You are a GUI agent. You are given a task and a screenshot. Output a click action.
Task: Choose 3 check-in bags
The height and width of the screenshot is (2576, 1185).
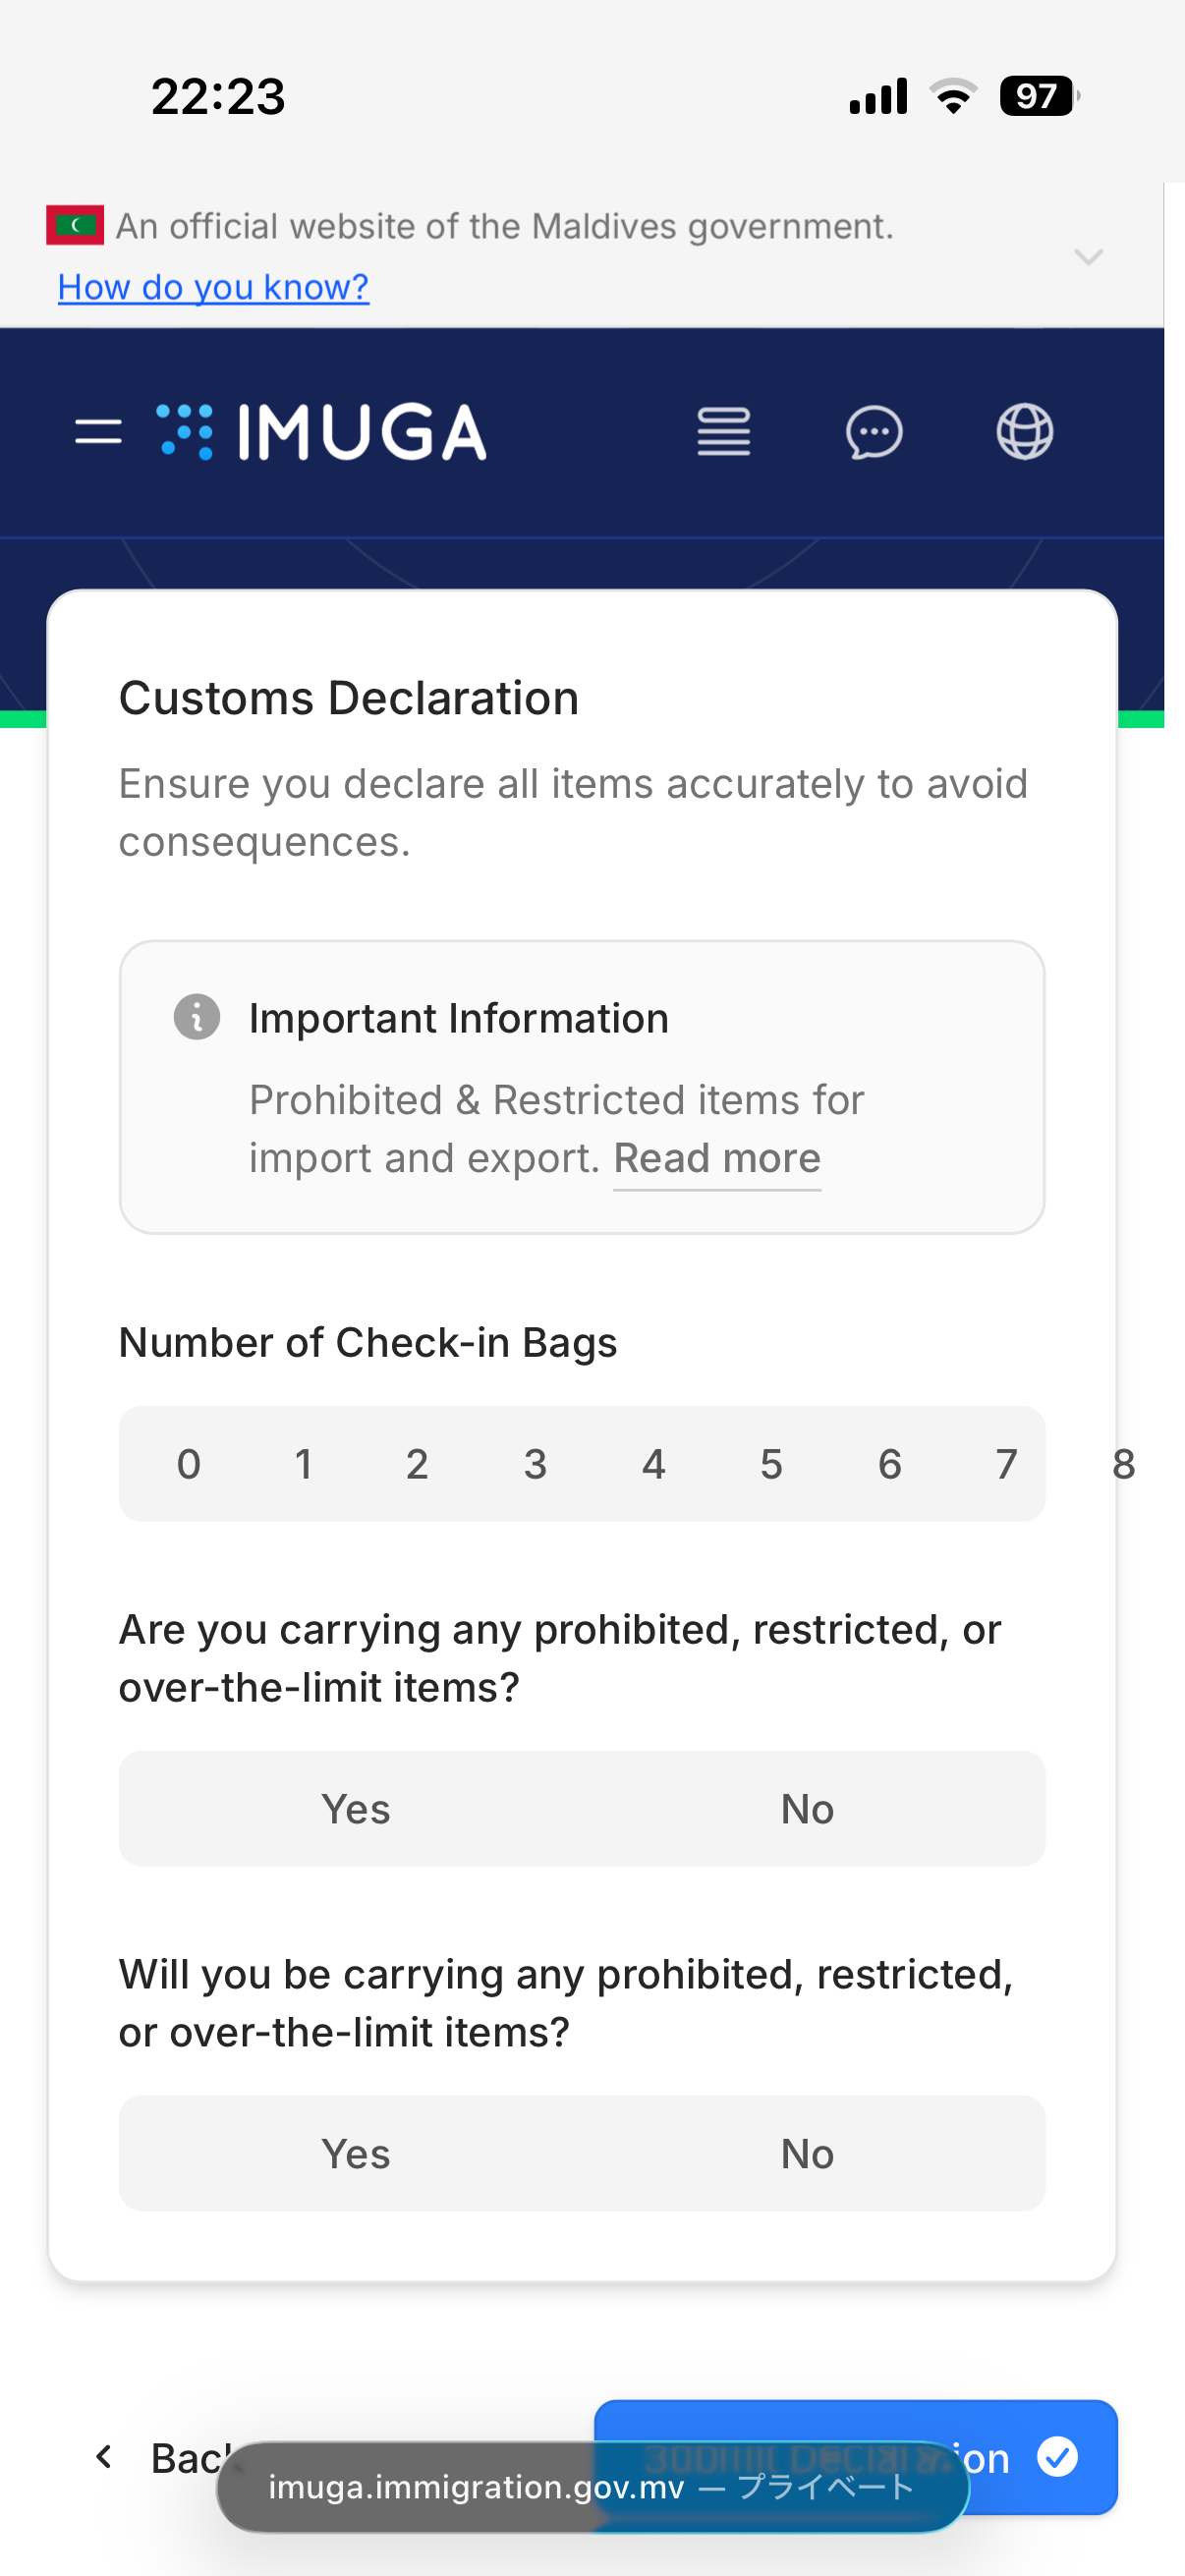(535, 1465)
